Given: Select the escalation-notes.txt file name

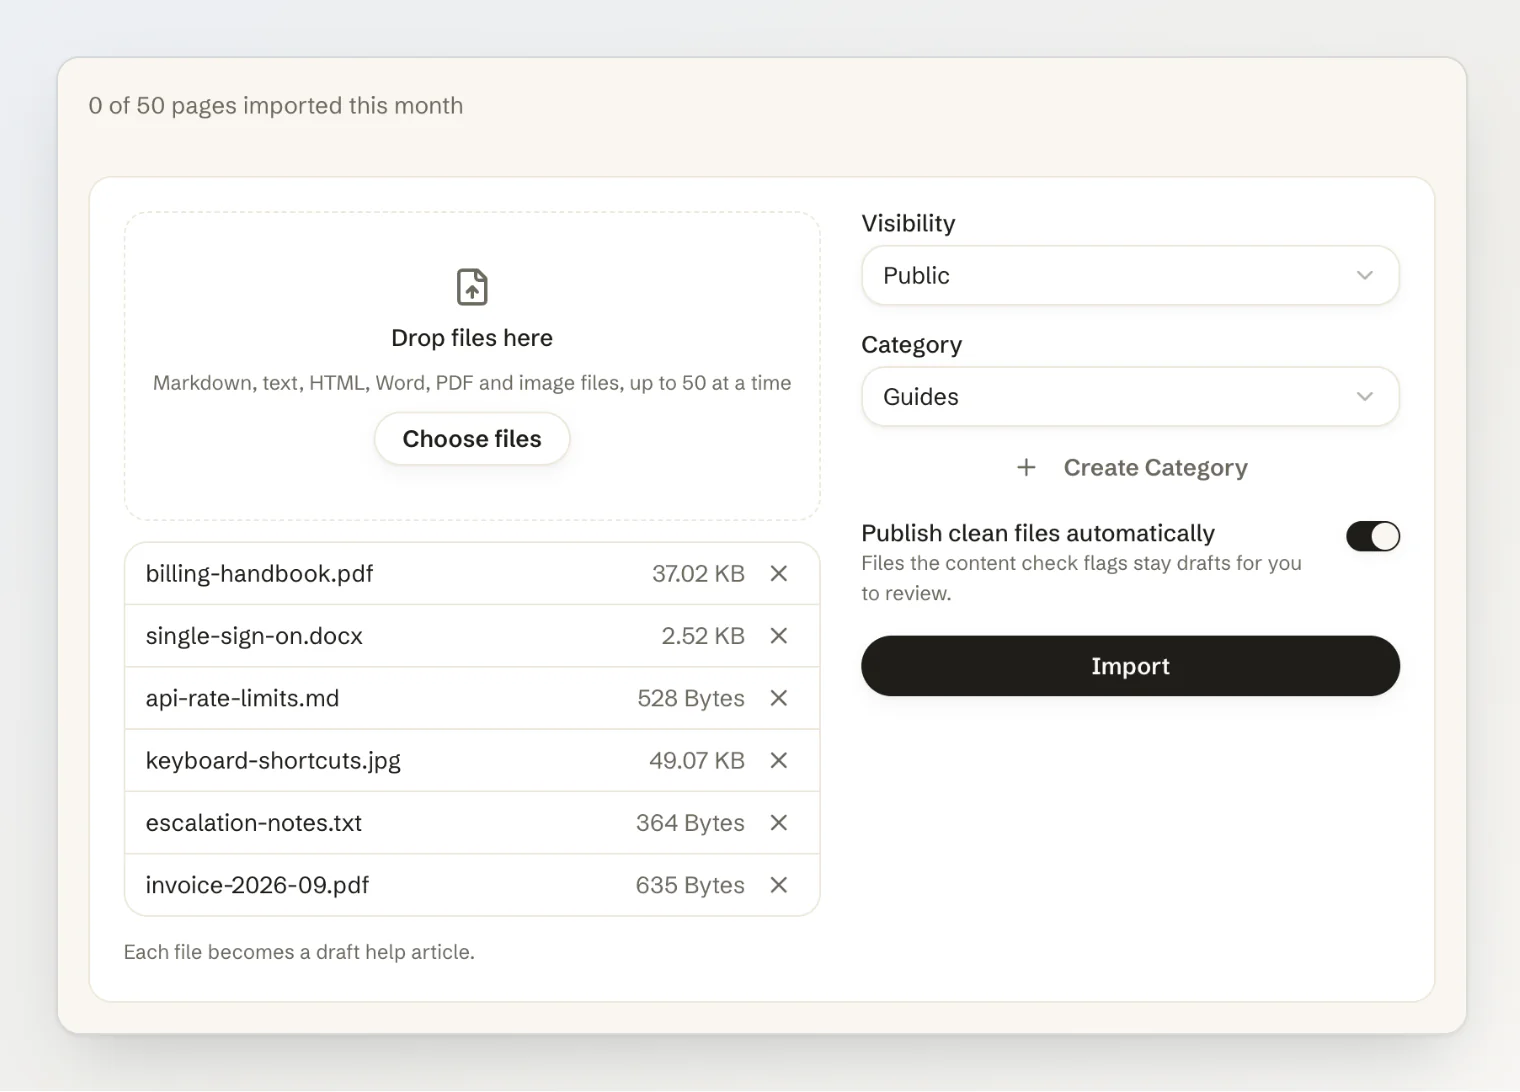Looking at the screenshot, I should point(254,823).
